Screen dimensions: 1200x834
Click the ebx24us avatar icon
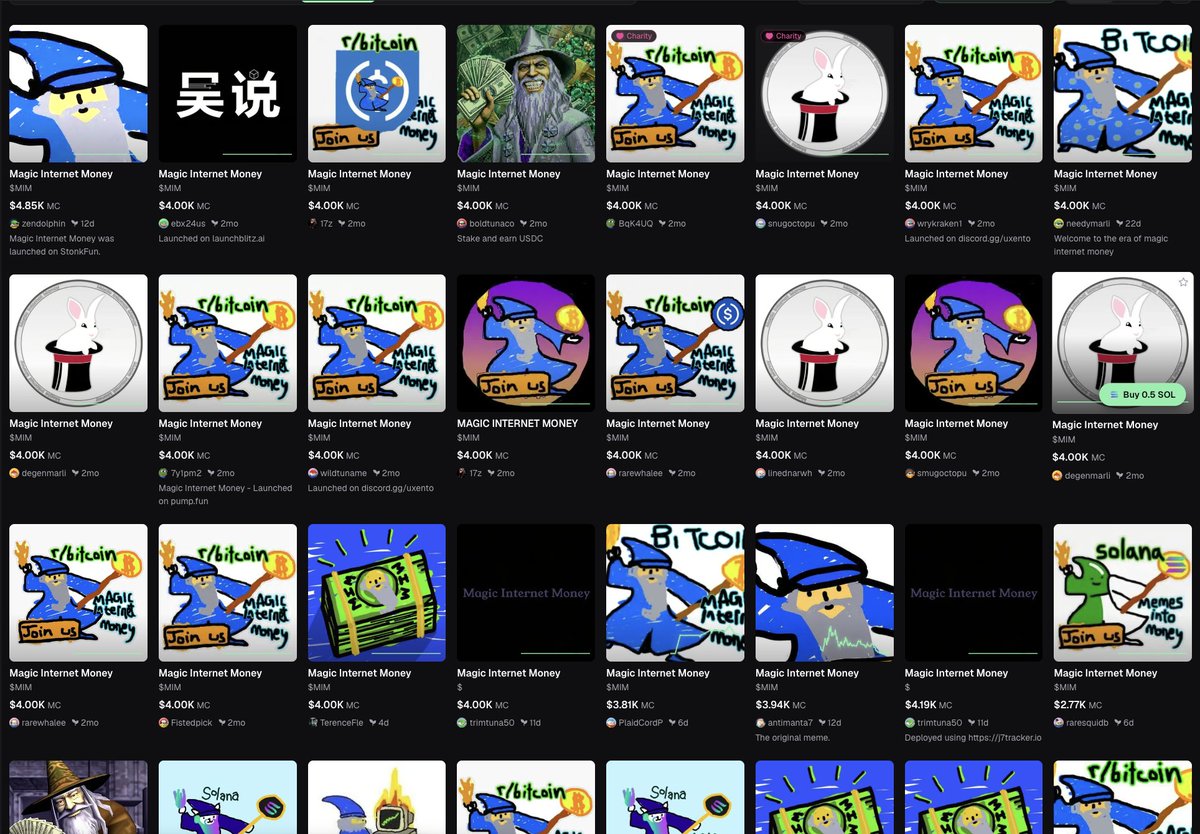pyautogui.click(x=164, y=224)
